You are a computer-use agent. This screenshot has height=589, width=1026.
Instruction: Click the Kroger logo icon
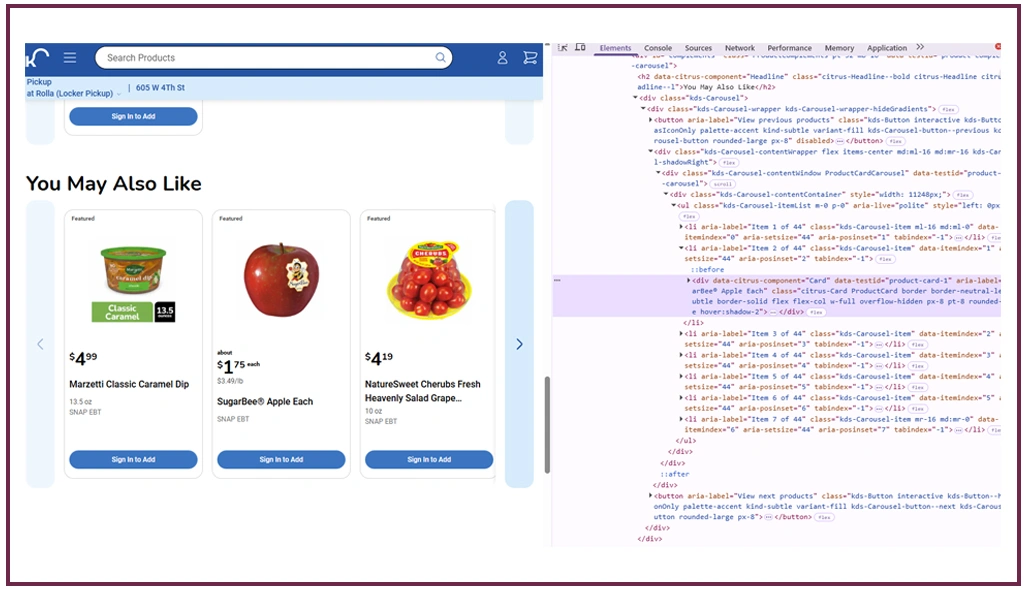(38, 58)
